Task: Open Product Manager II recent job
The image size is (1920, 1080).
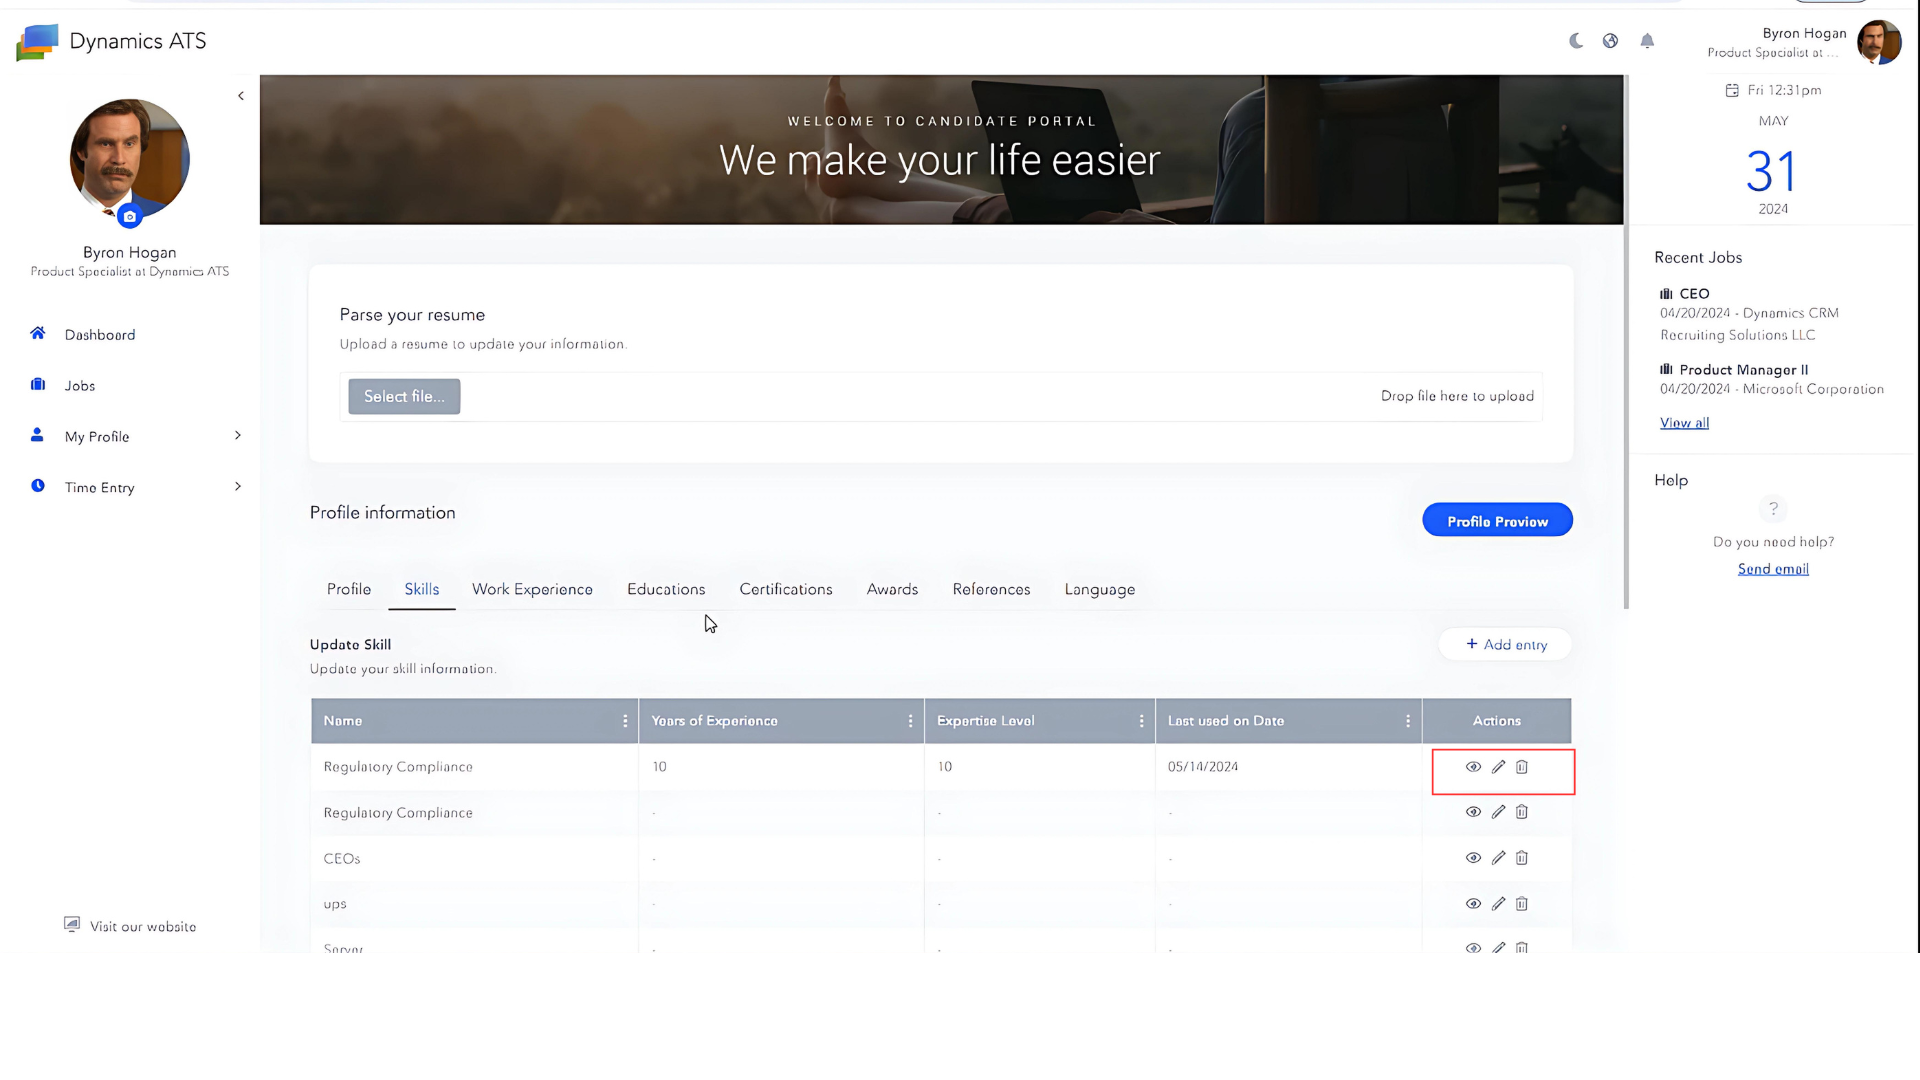Action: point(1743,370)
